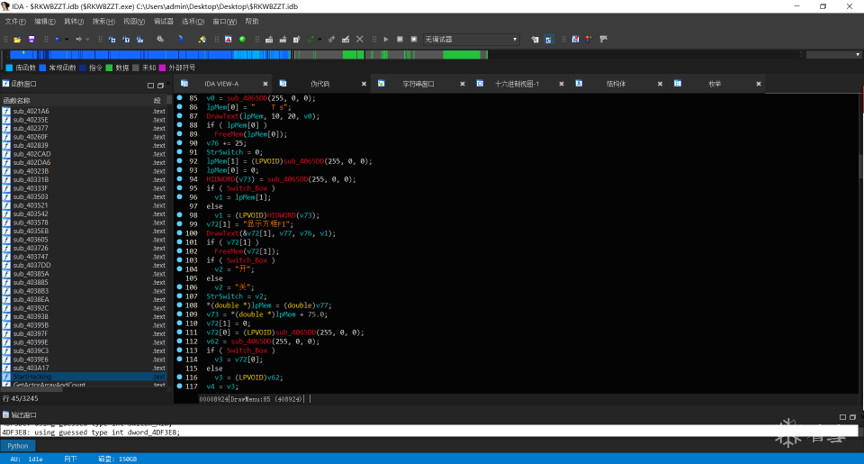Click the open file toolbar icon
864x464 pixels.
pos(19,40)
